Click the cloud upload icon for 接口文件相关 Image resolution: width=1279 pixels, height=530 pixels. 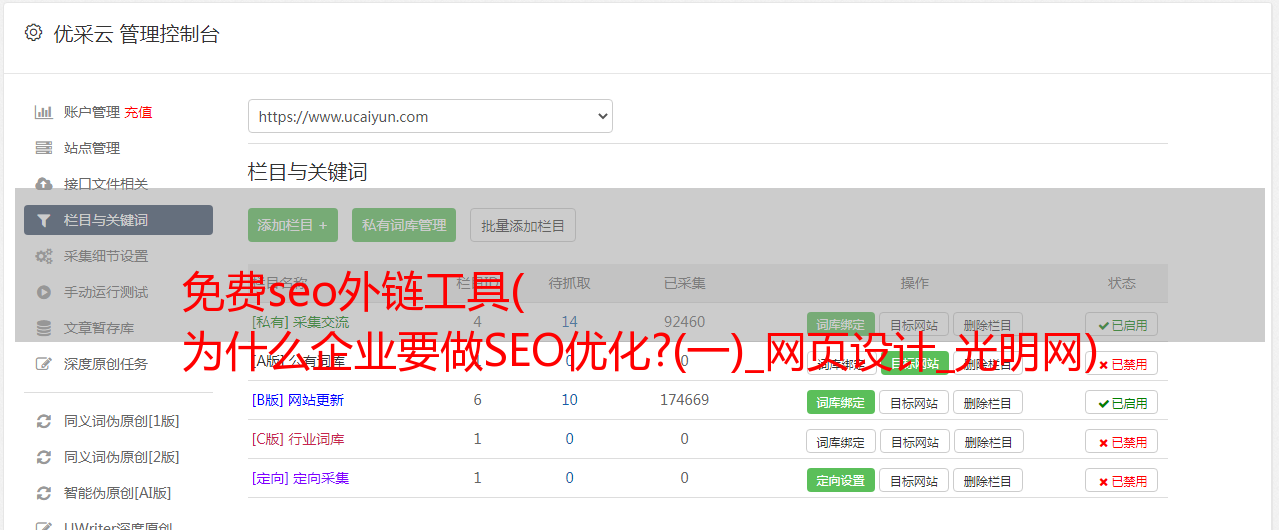[44, 184]
